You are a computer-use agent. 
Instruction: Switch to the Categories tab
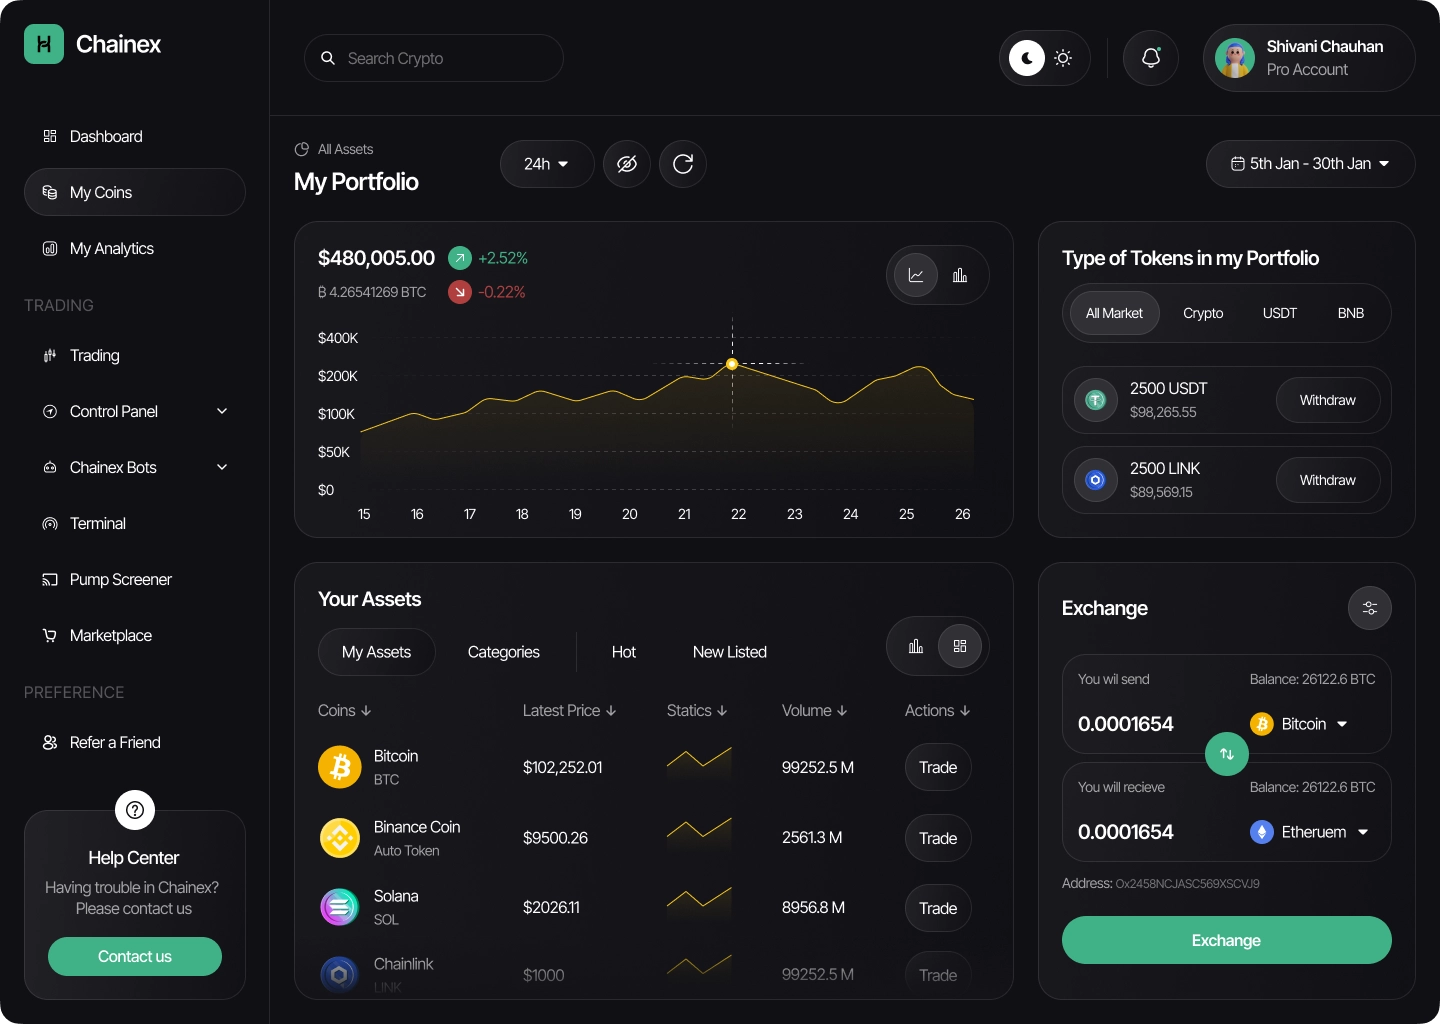pyautogui.click(x=503, y=652)
